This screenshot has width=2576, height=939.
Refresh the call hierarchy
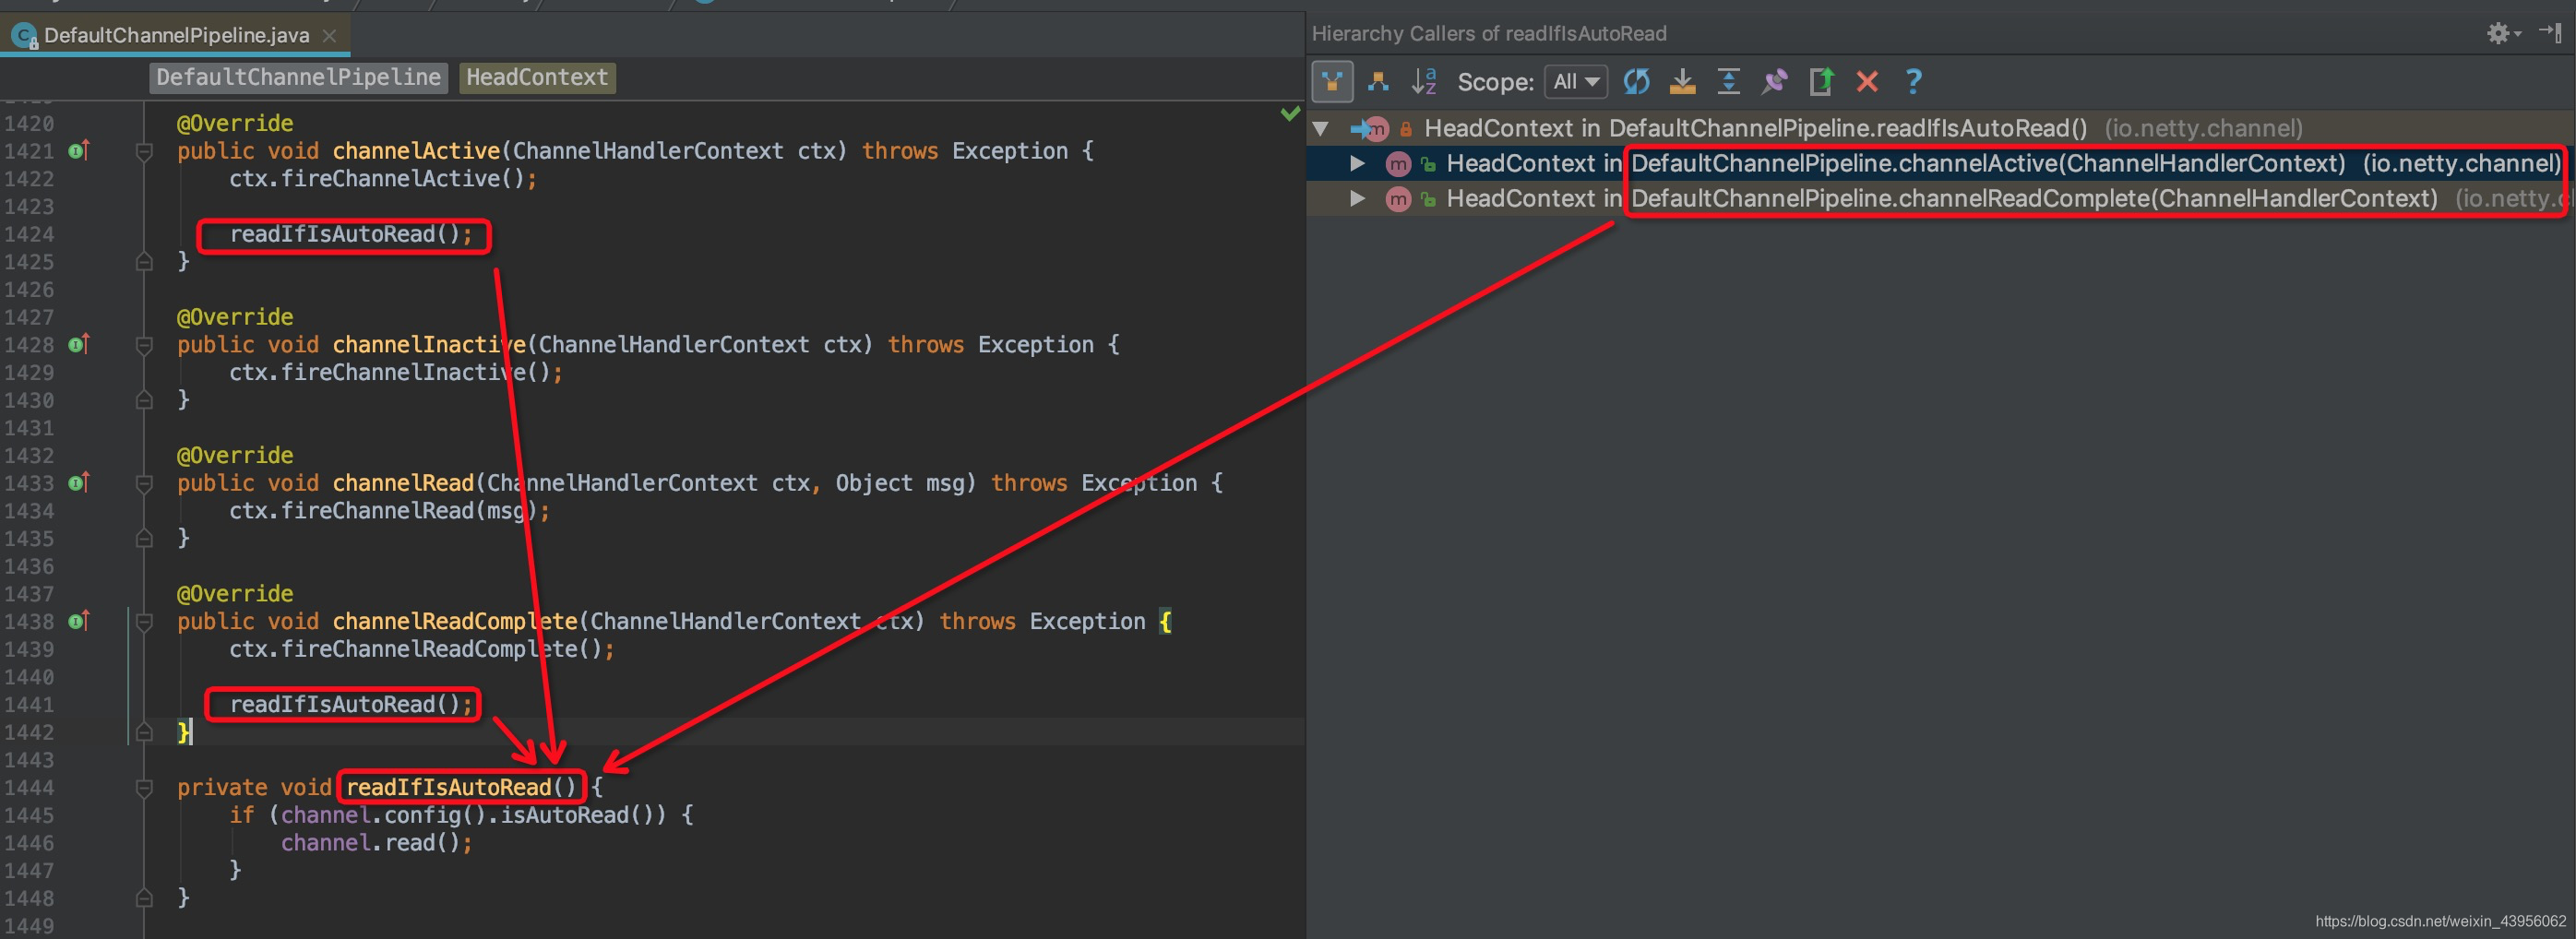click(1636, 82)
